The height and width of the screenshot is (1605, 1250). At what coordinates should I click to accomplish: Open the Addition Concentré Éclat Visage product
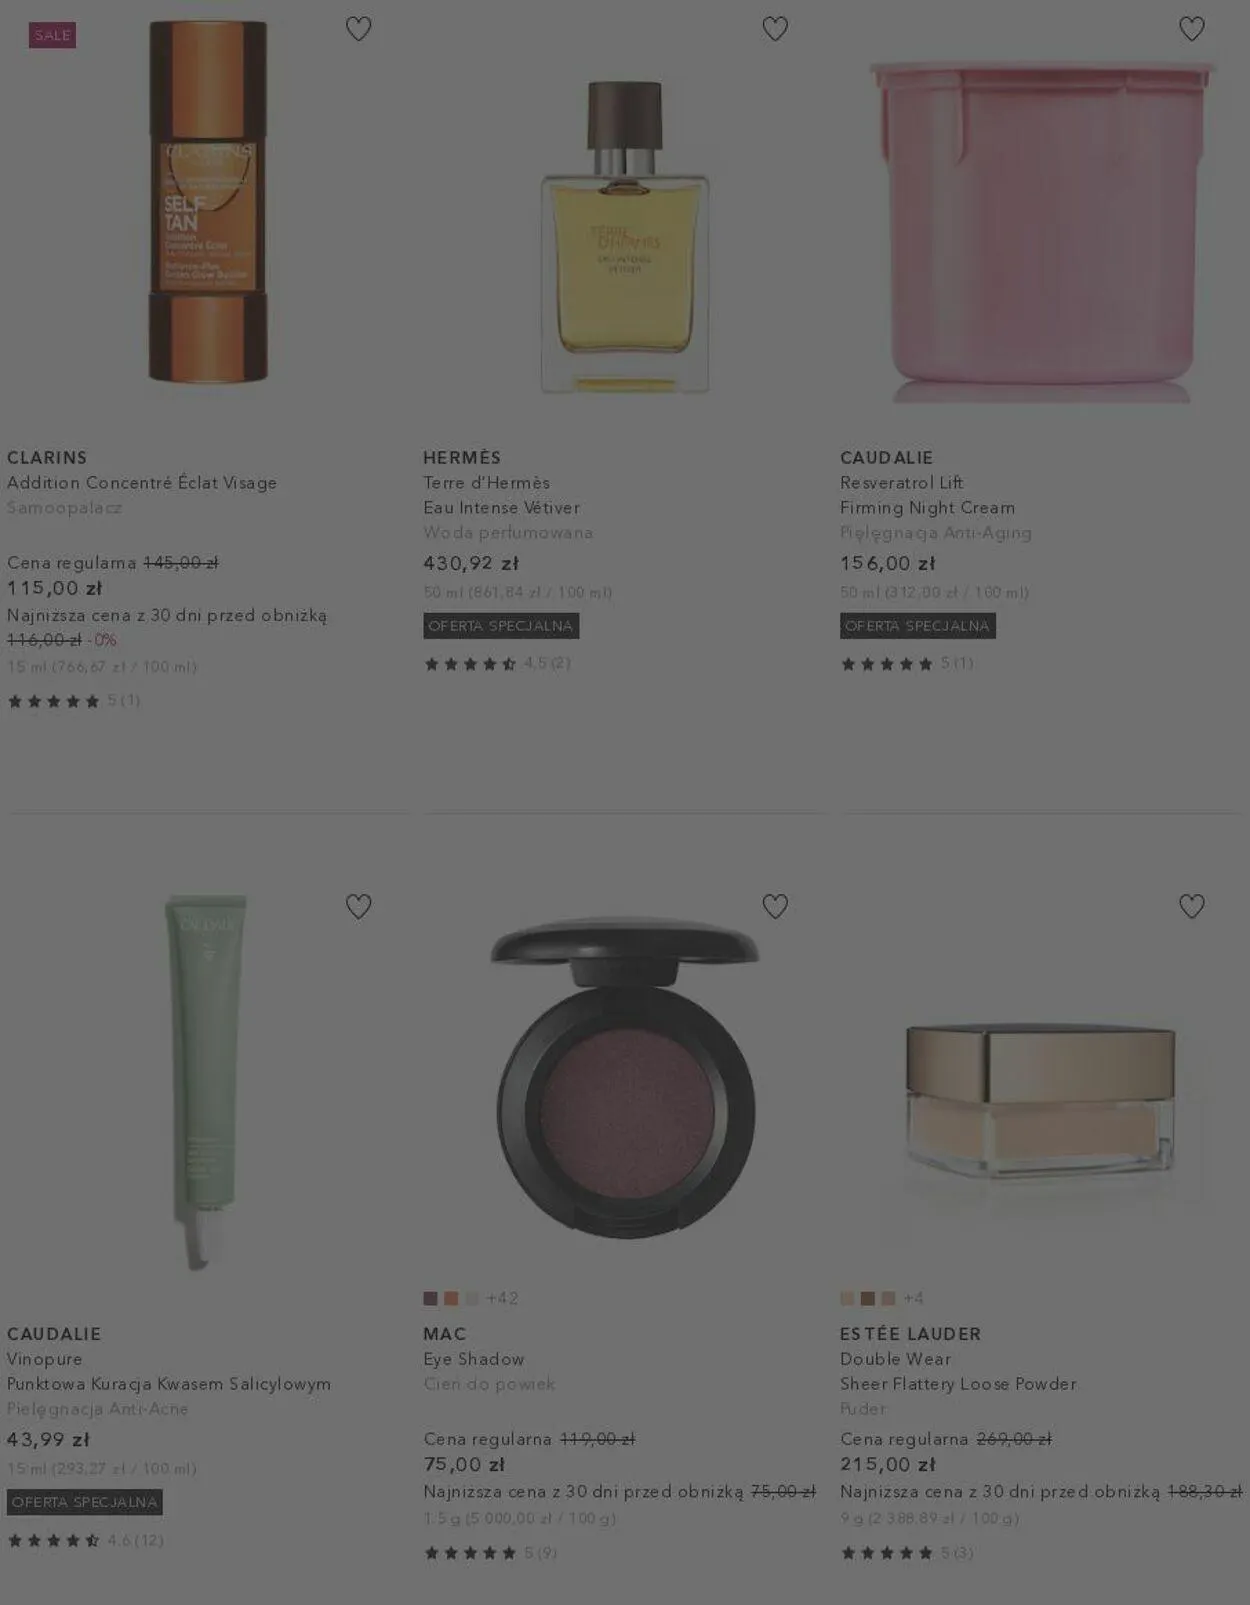coord(142,482)
